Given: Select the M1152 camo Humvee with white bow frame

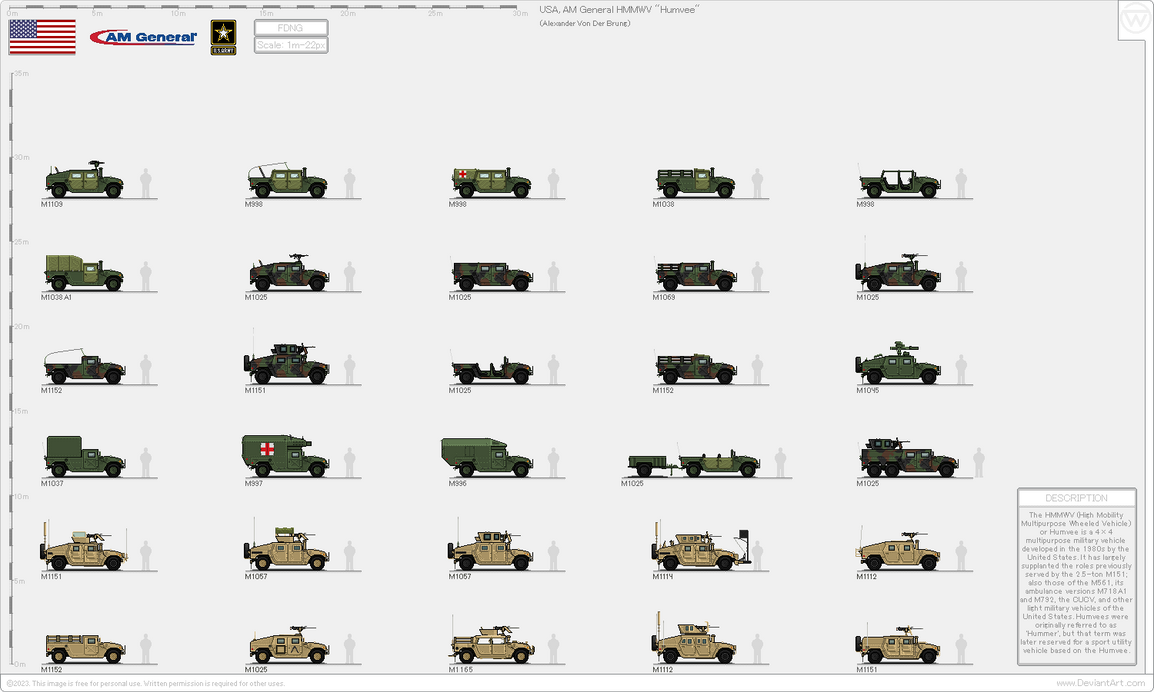Looking at the screenshot, I should tap(85, 367).
